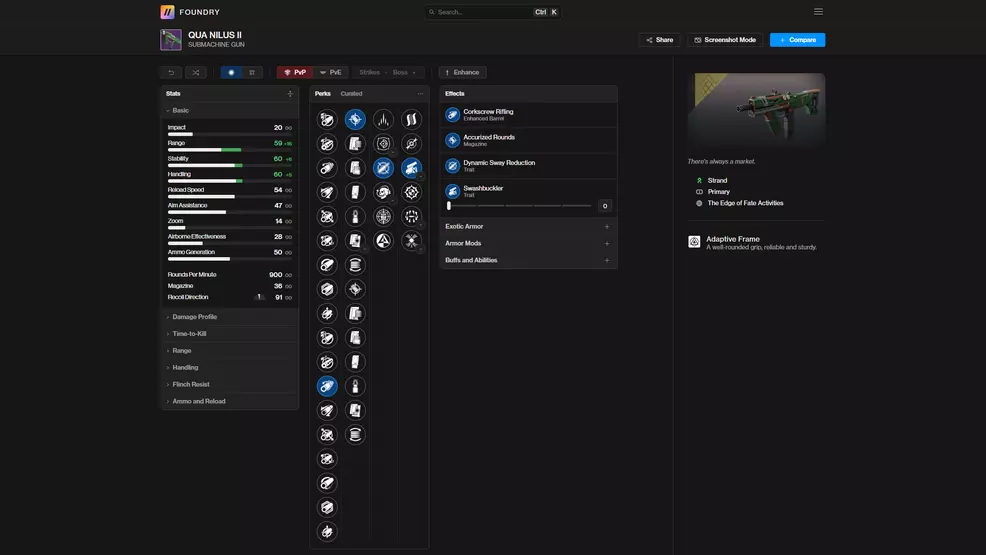986x555 pixels.
Task: Enable Screenshot Mode
Action: [x=725, y=40]
